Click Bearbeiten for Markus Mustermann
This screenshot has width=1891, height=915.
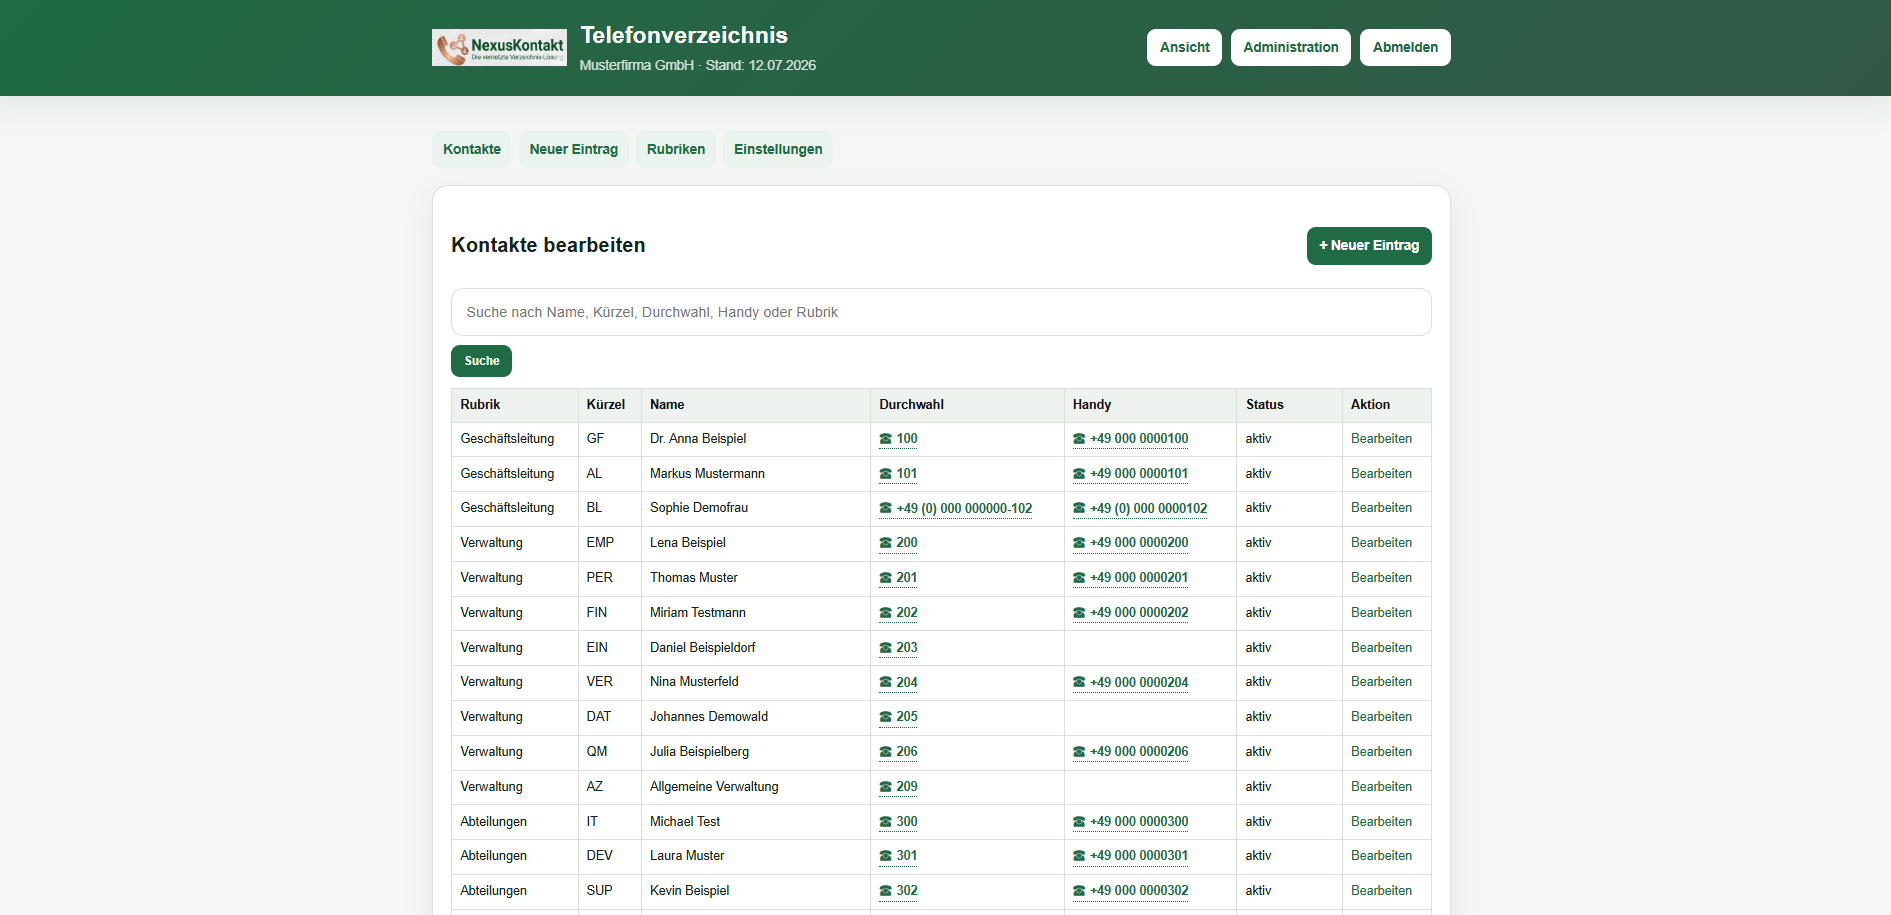(1381, 474)
